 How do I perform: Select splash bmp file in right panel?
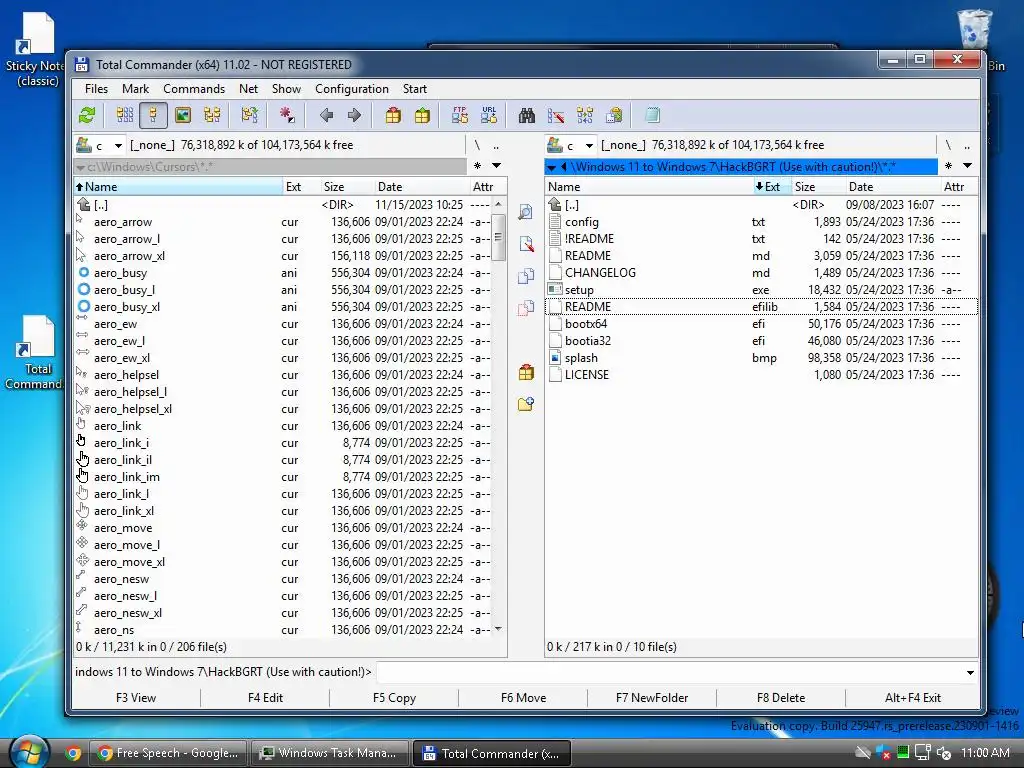(761, 358)
